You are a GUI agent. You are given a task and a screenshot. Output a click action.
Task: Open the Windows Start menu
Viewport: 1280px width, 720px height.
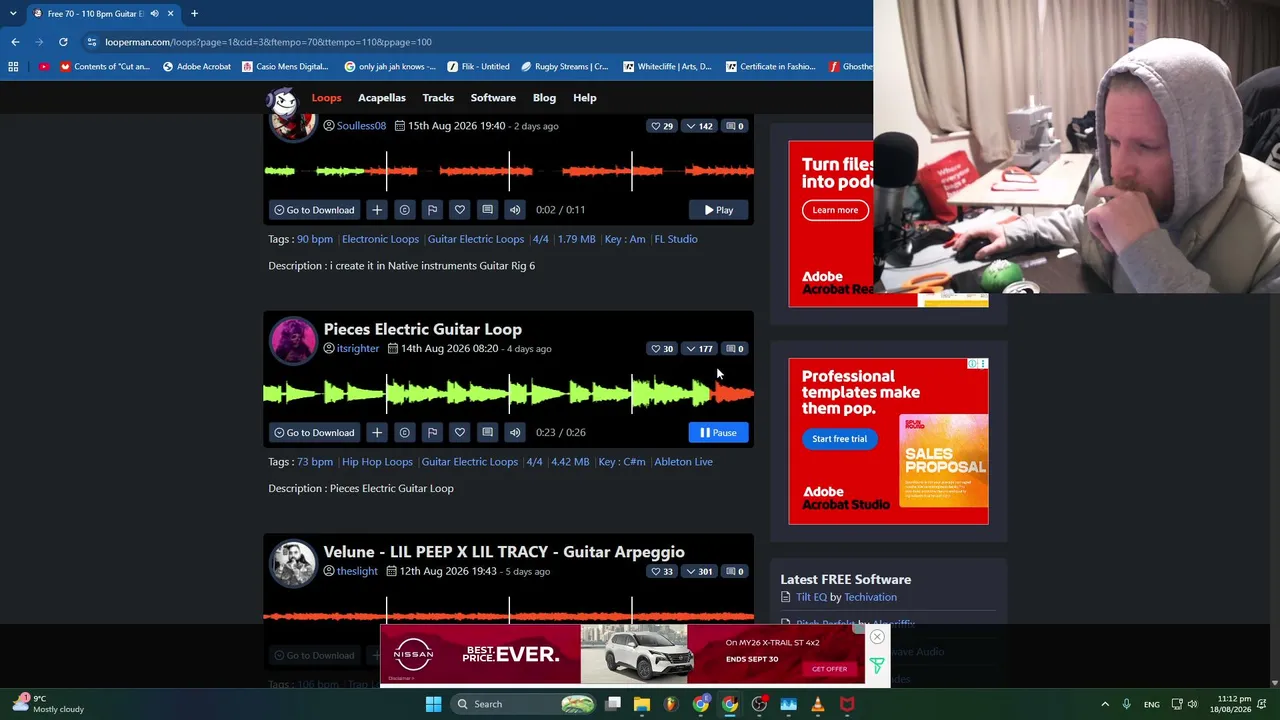pos(433,704)
